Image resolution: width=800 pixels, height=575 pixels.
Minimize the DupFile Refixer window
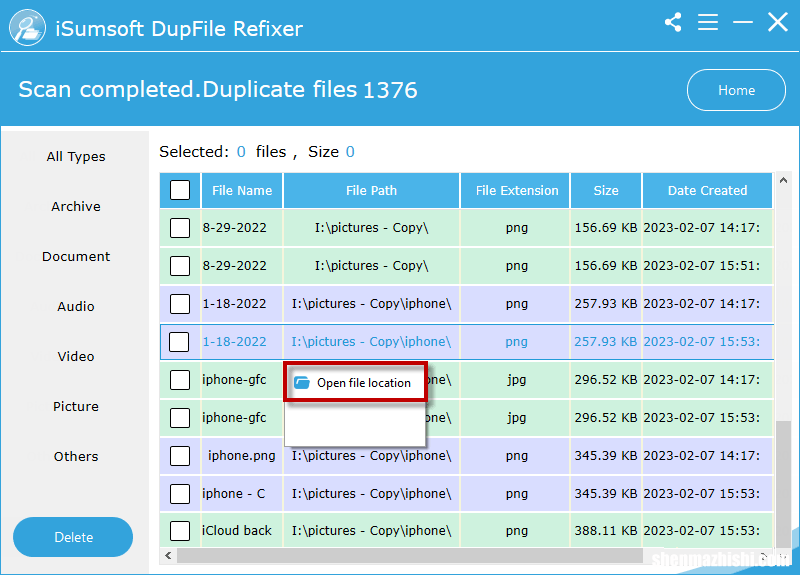click(742, 22)
